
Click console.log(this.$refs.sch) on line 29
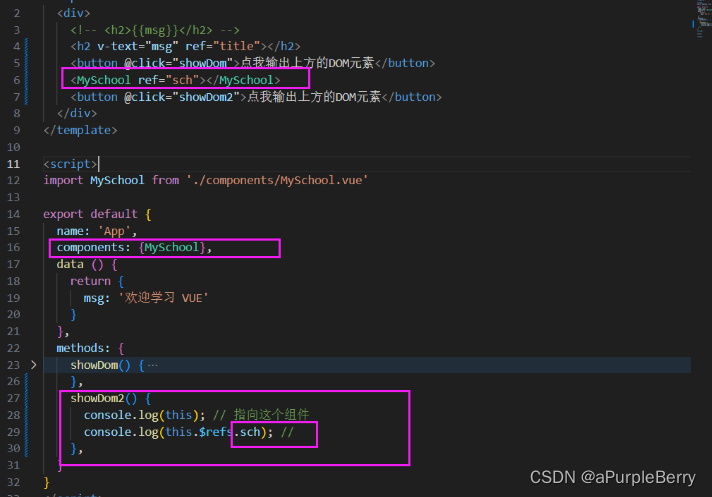point(178,432)
